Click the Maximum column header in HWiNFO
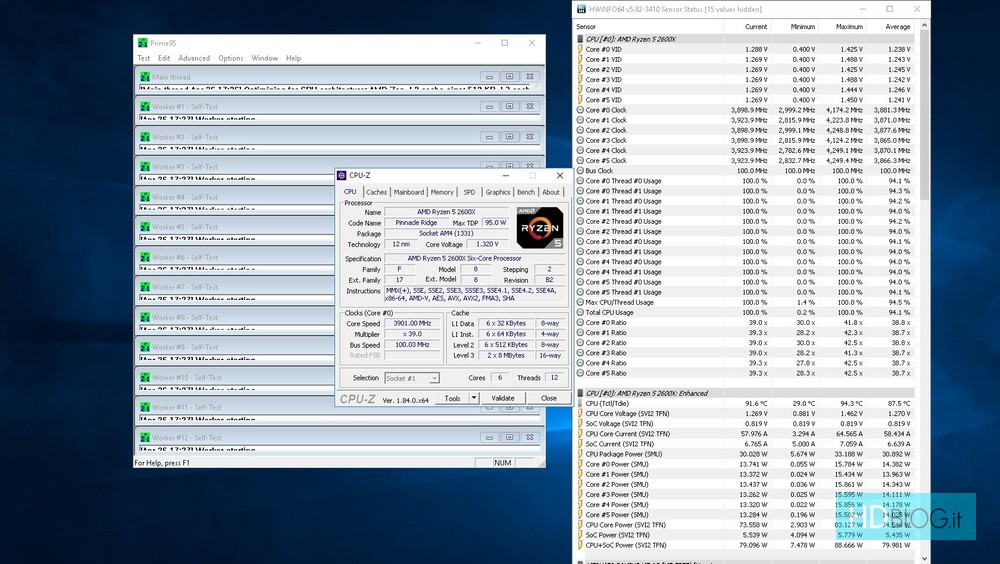Screen dimensions: 1000x564 (848, 27)
